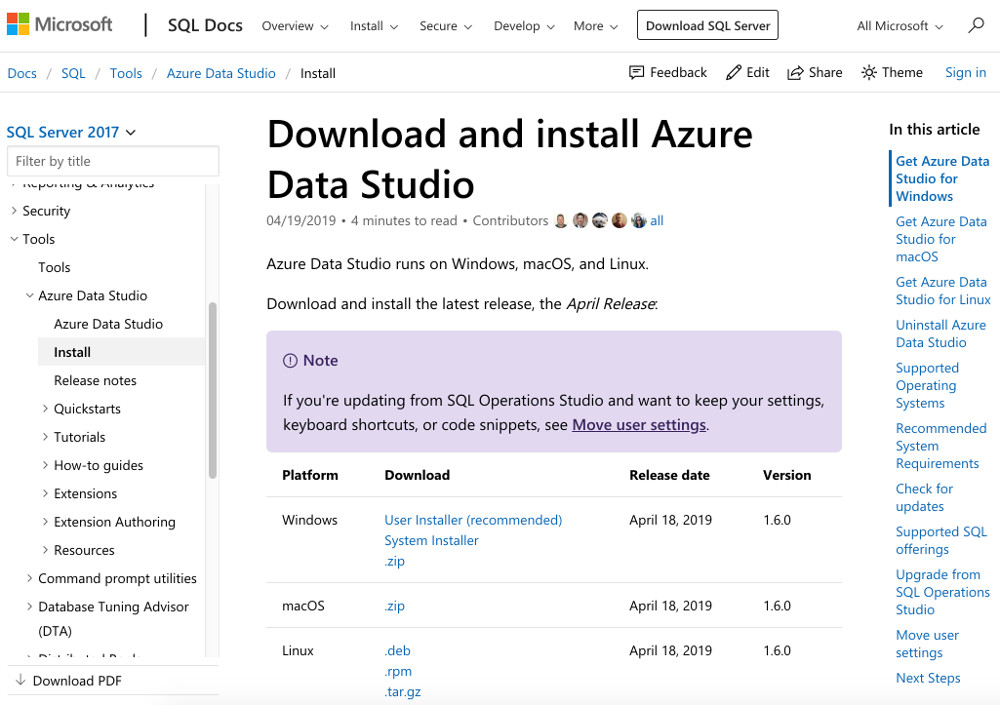Expand the Security tree node

14,211
